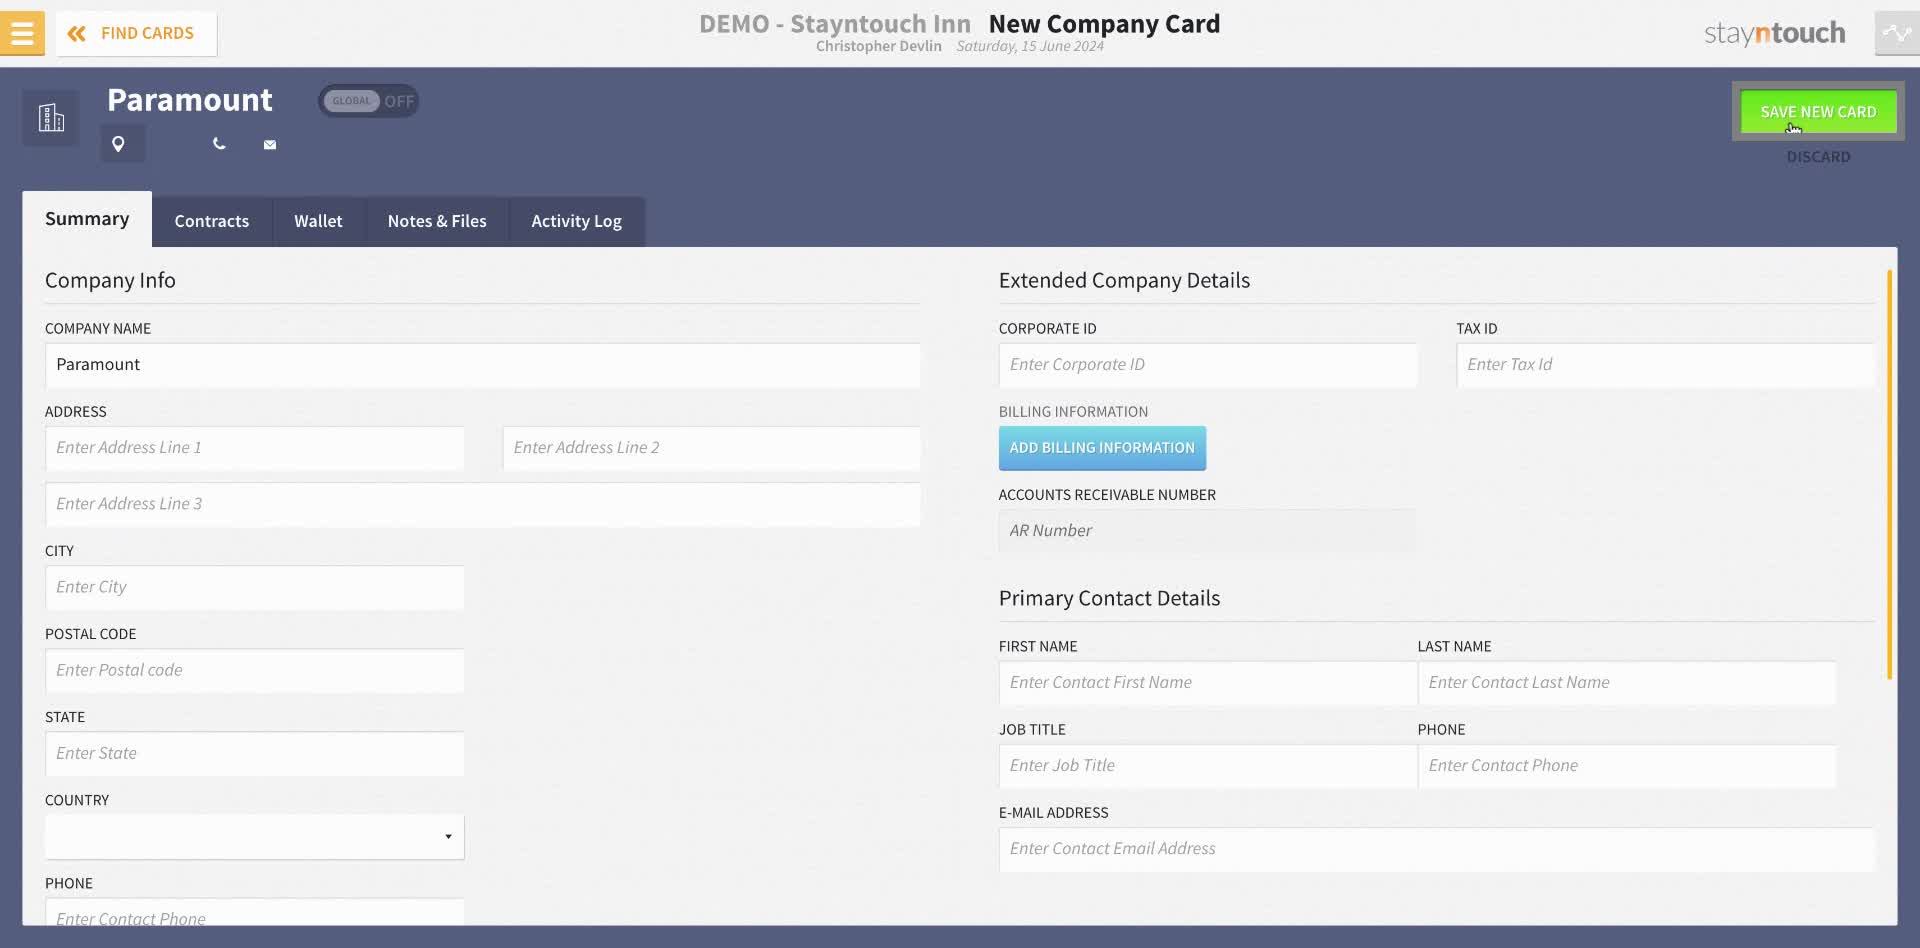Focus the Address Line 2 field
This screenshot has width=1920, height=948.
(x=711, y=448)
